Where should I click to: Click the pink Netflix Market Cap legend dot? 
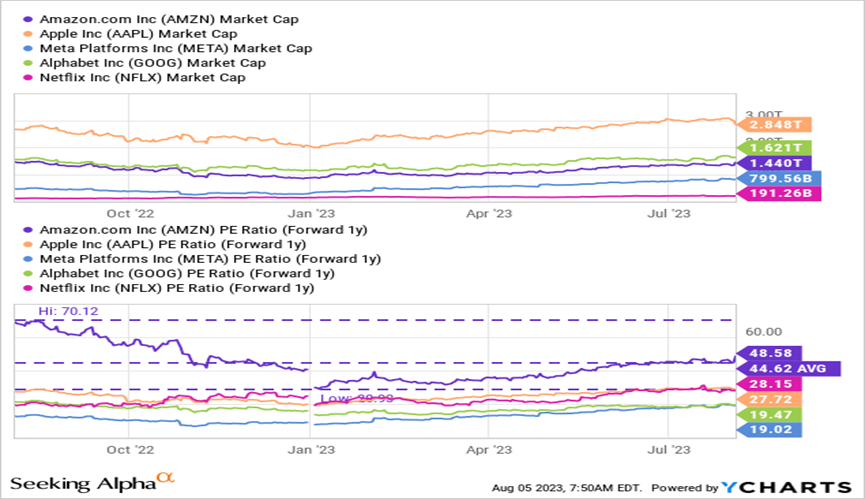28,78
